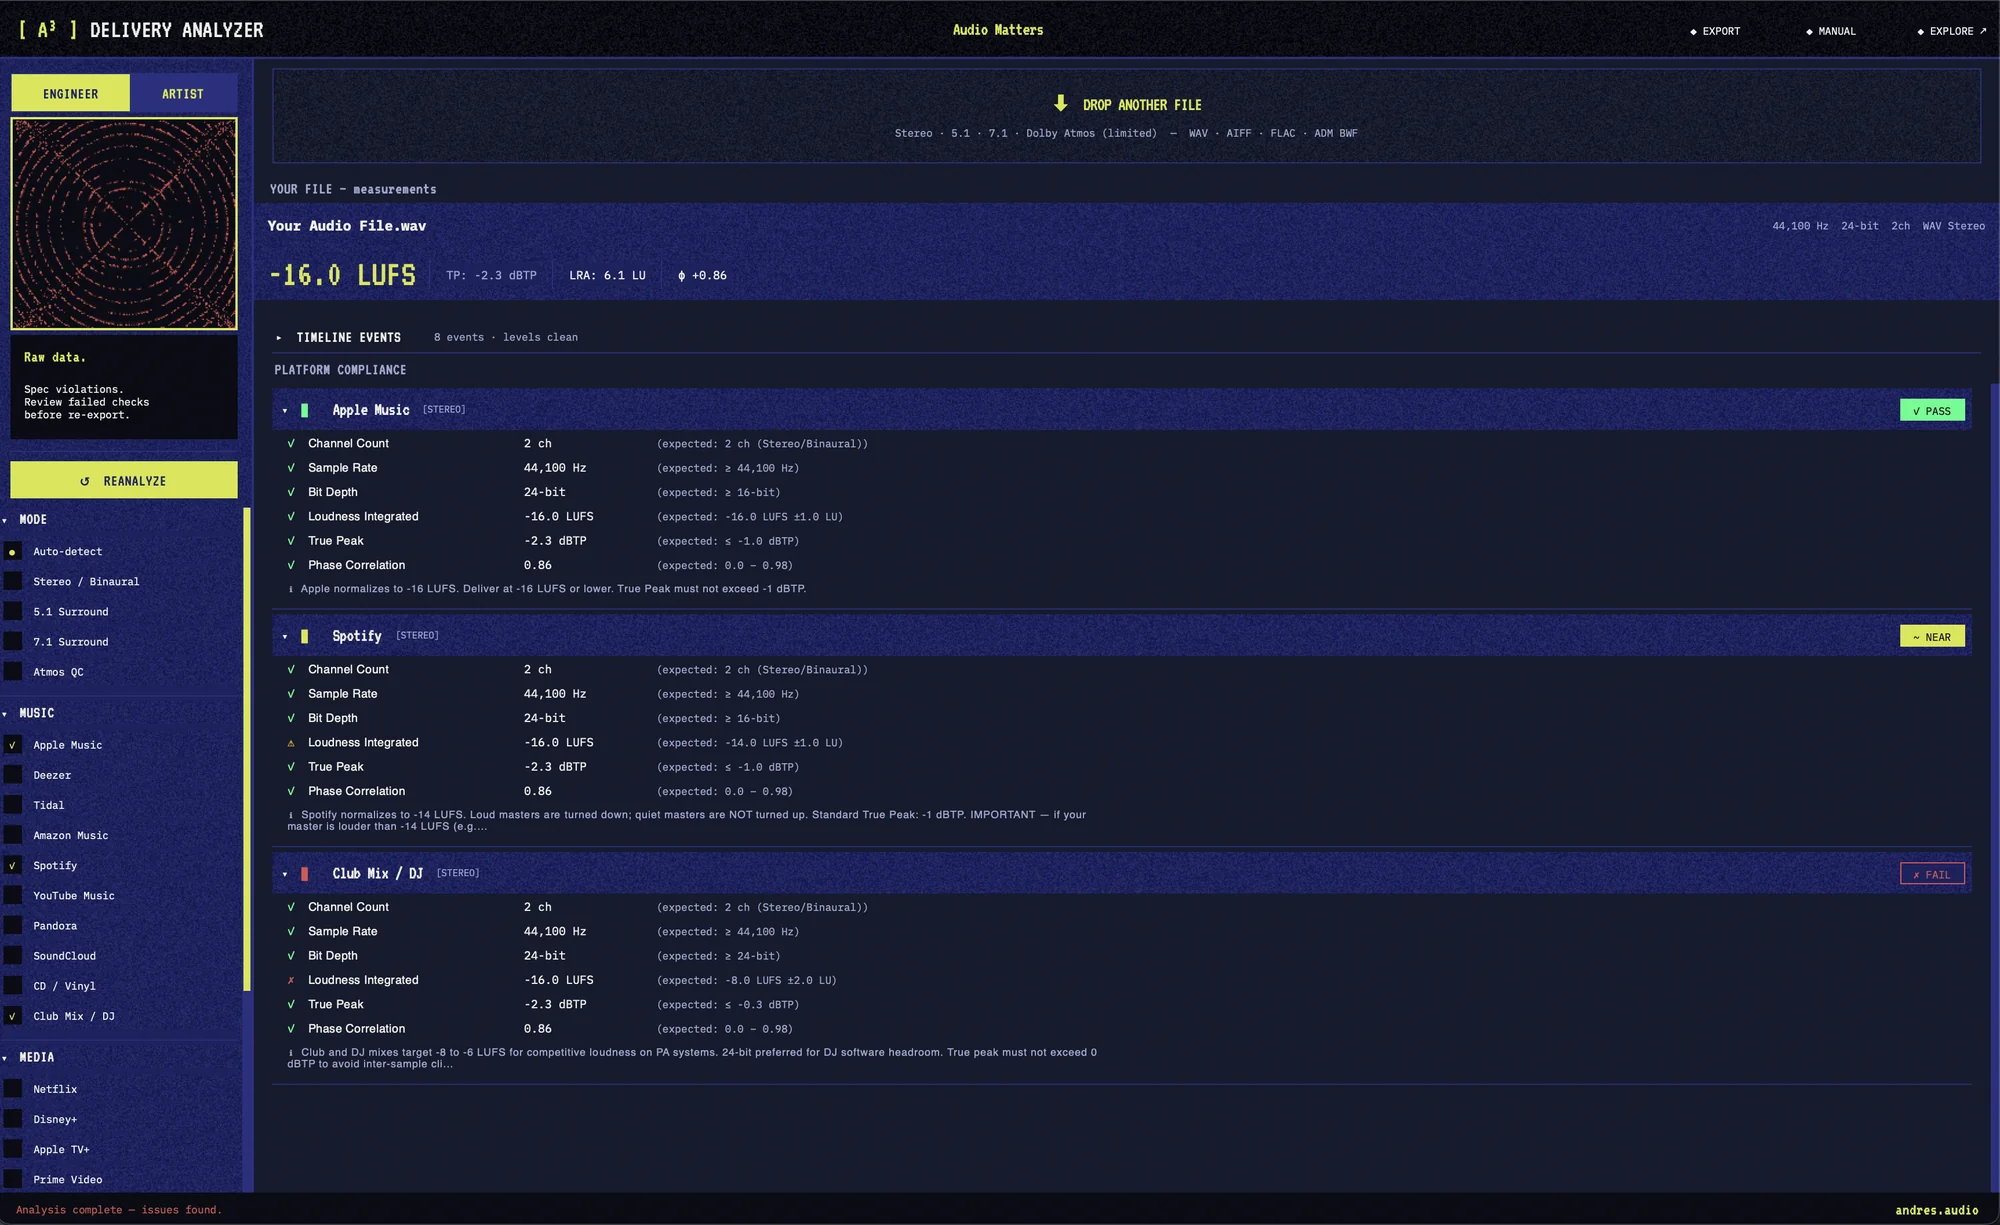Uncheck Club Mix / DJ in sidebar

(x=13, y=1016)
